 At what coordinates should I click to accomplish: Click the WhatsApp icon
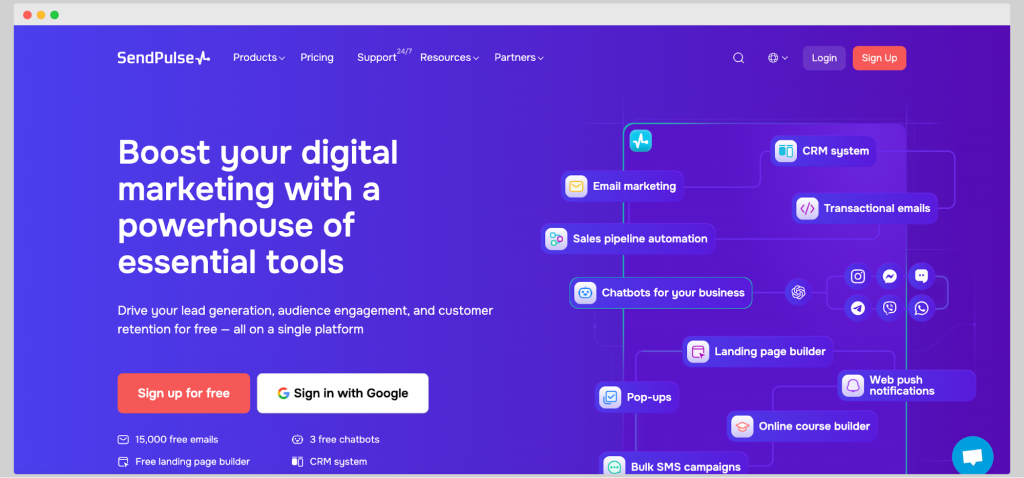coord(921,308)
